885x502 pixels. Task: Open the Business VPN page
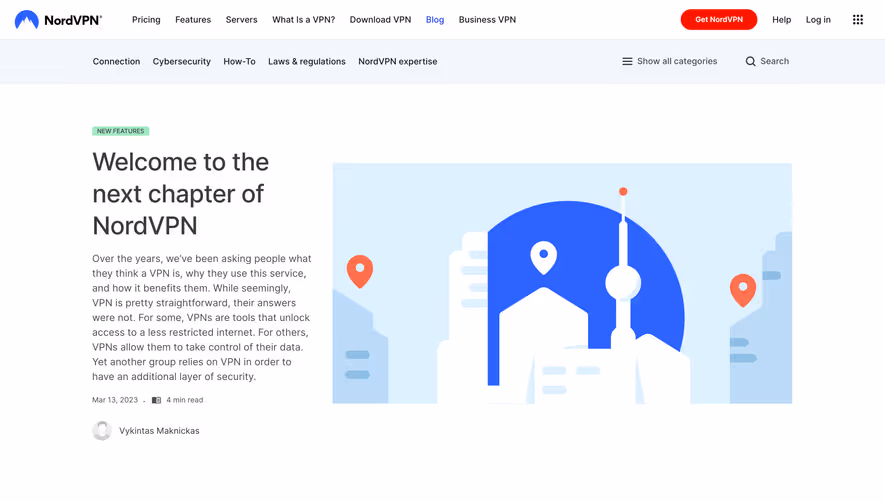coord(487,20)
